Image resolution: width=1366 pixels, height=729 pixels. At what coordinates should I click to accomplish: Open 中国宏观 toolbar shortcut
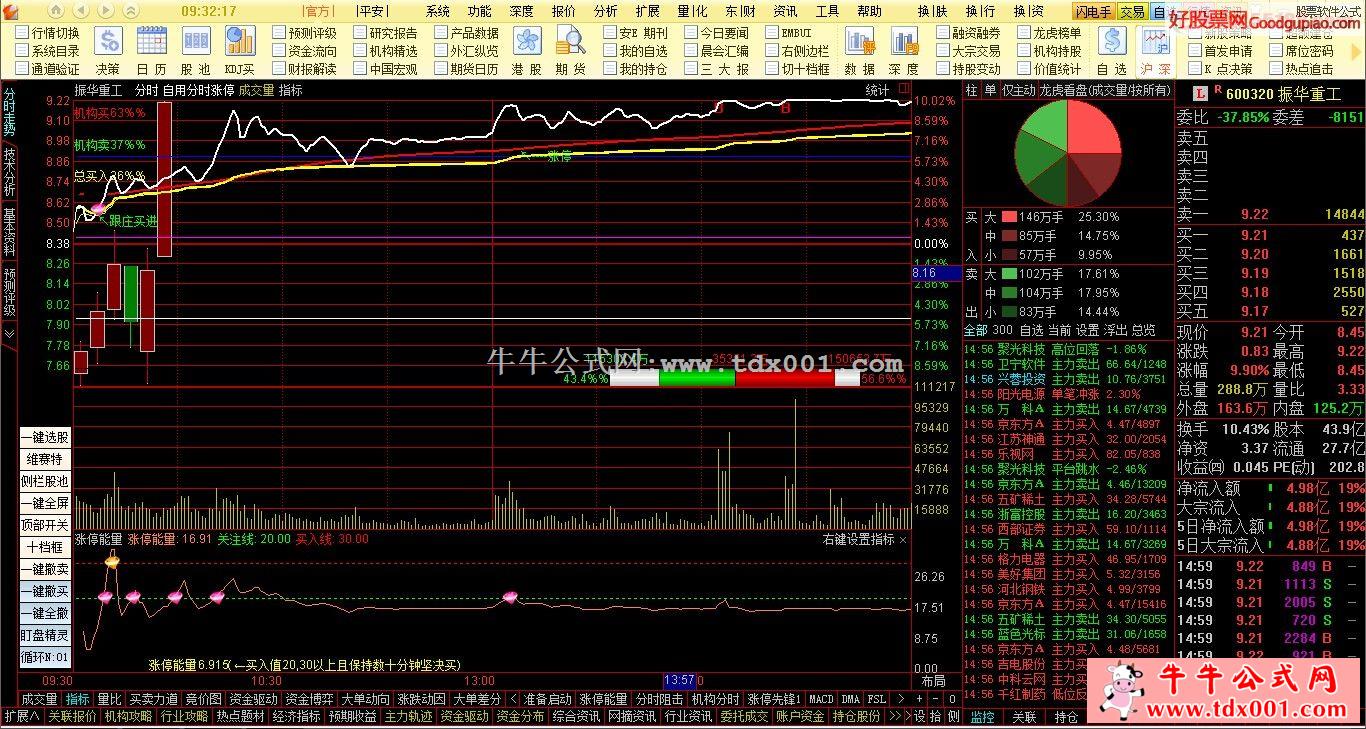pos(384,69)
